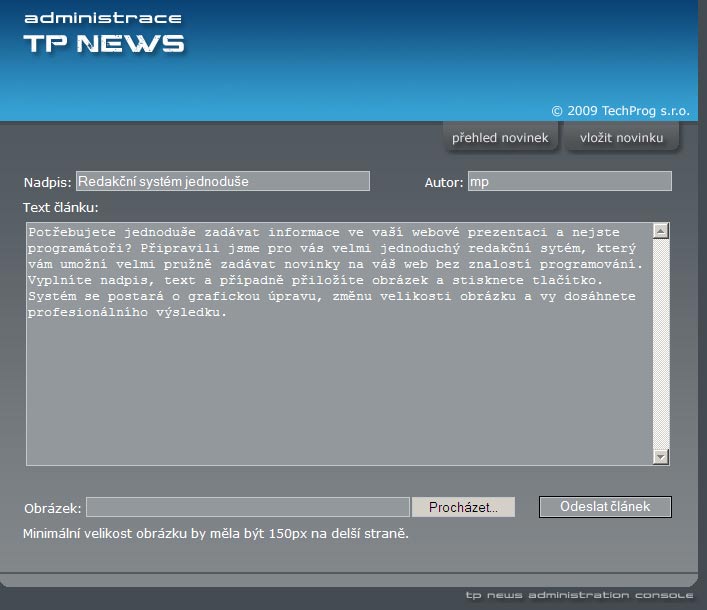Submit with Odeslat článek button

tap(605, 507)
